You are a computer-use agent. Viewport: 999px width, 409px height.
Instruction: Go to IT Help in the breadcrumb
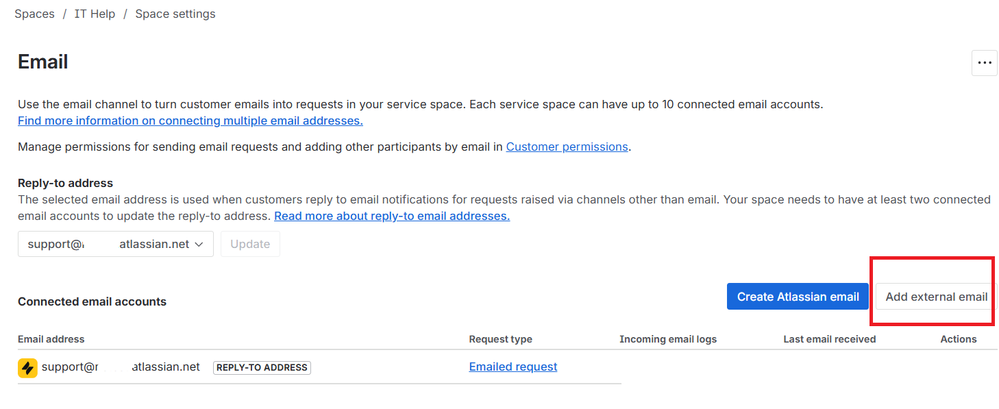pos(95,13)
